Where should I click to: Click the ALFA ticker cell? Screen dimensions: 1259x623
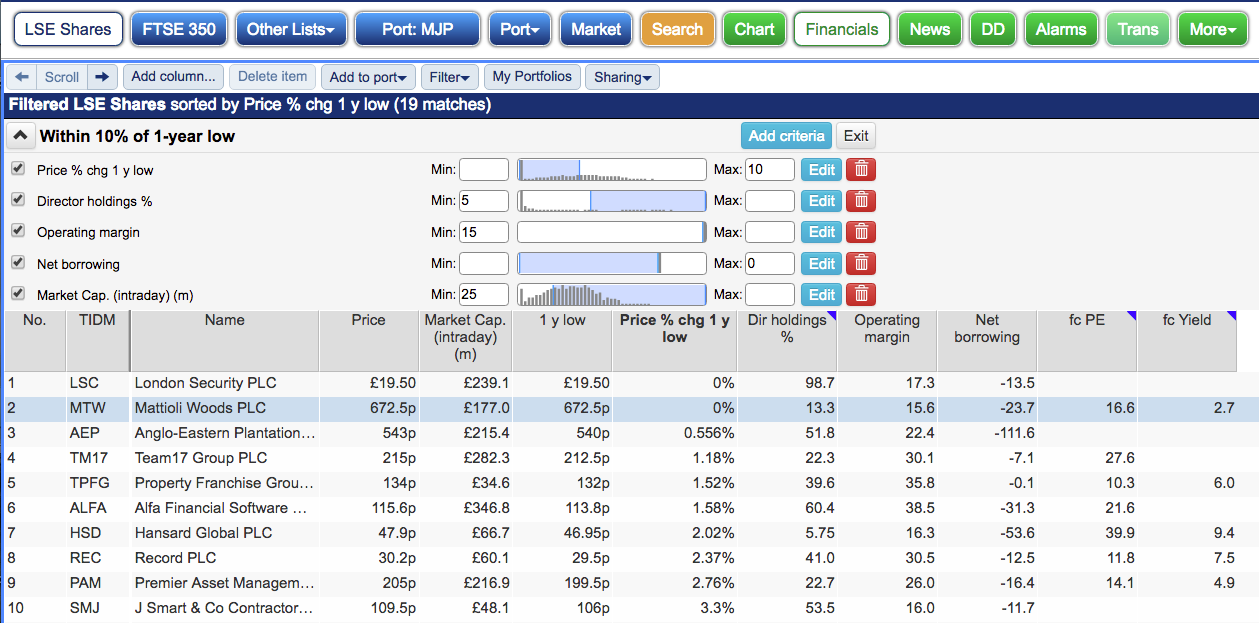[x=98, y=508]
